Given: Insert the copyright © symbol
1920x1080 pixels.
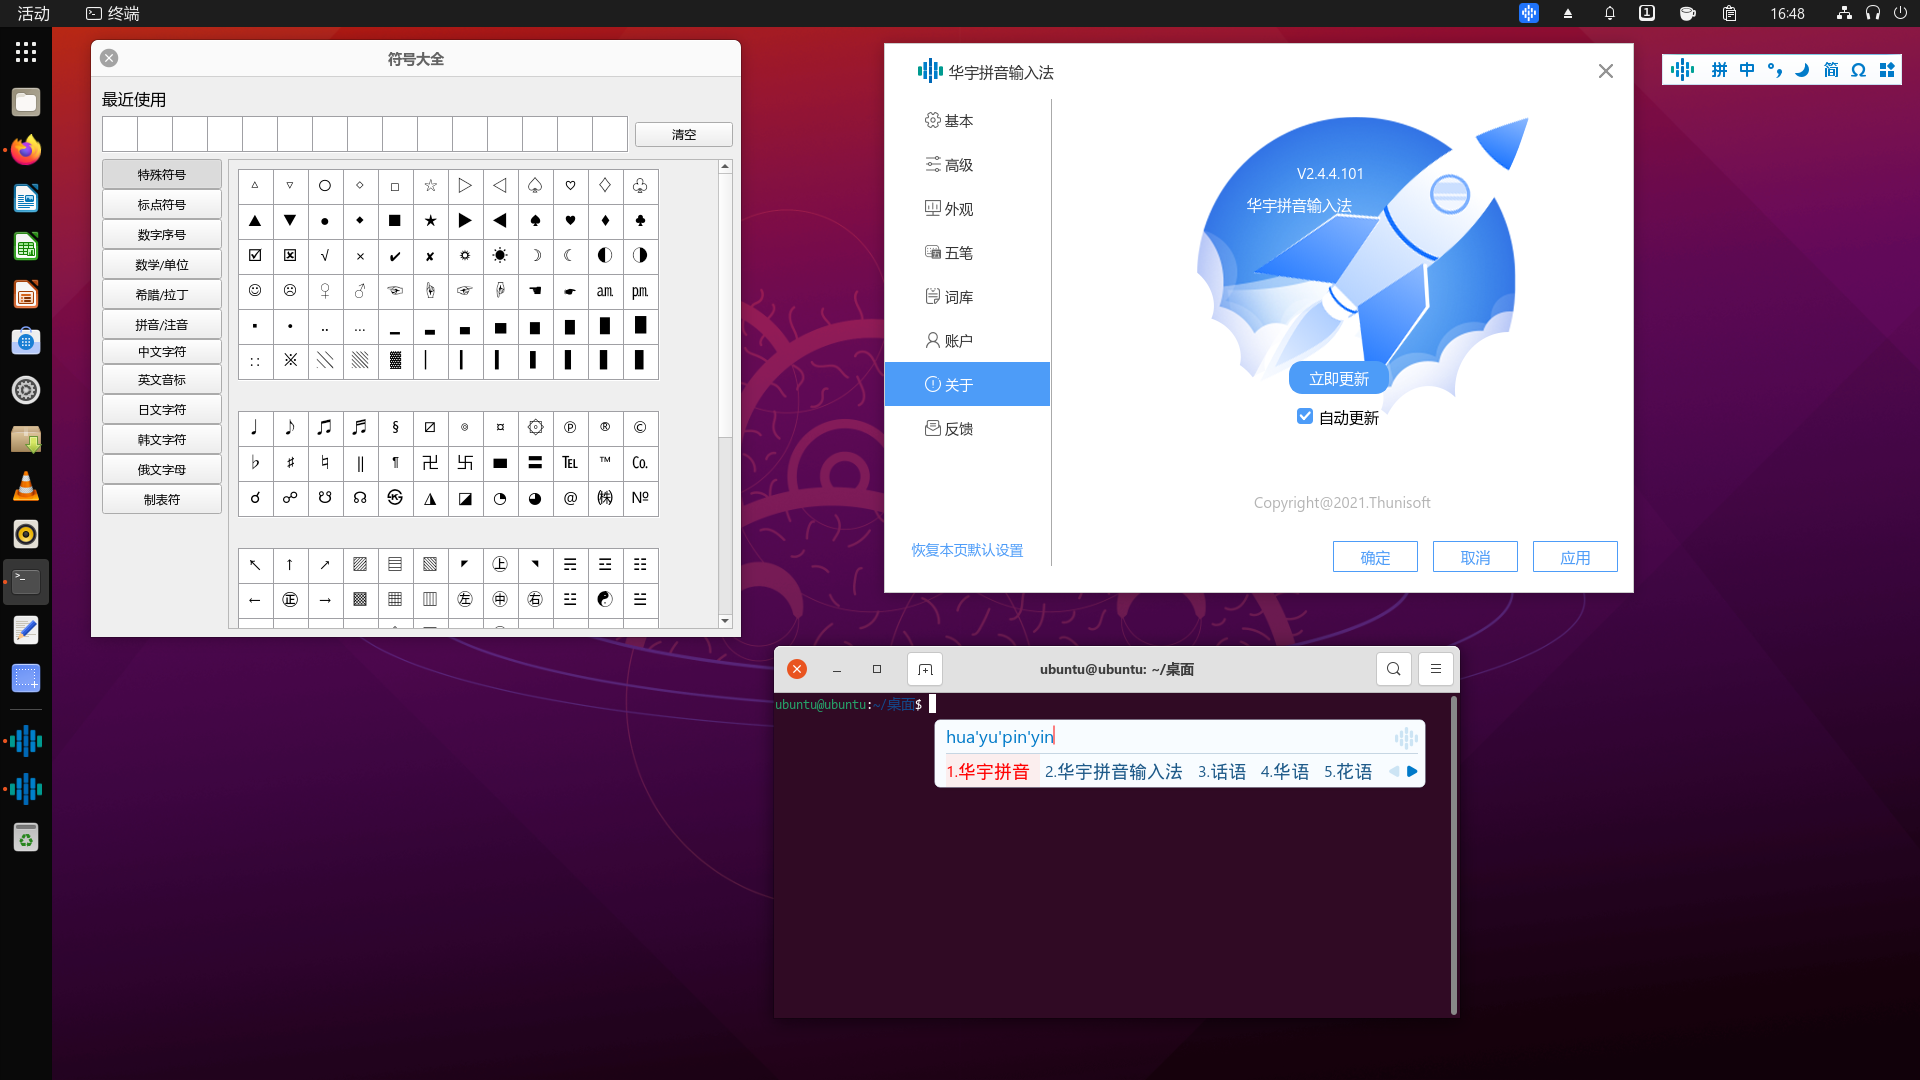Looking at the screenshot, I should (x=640, y=428).
